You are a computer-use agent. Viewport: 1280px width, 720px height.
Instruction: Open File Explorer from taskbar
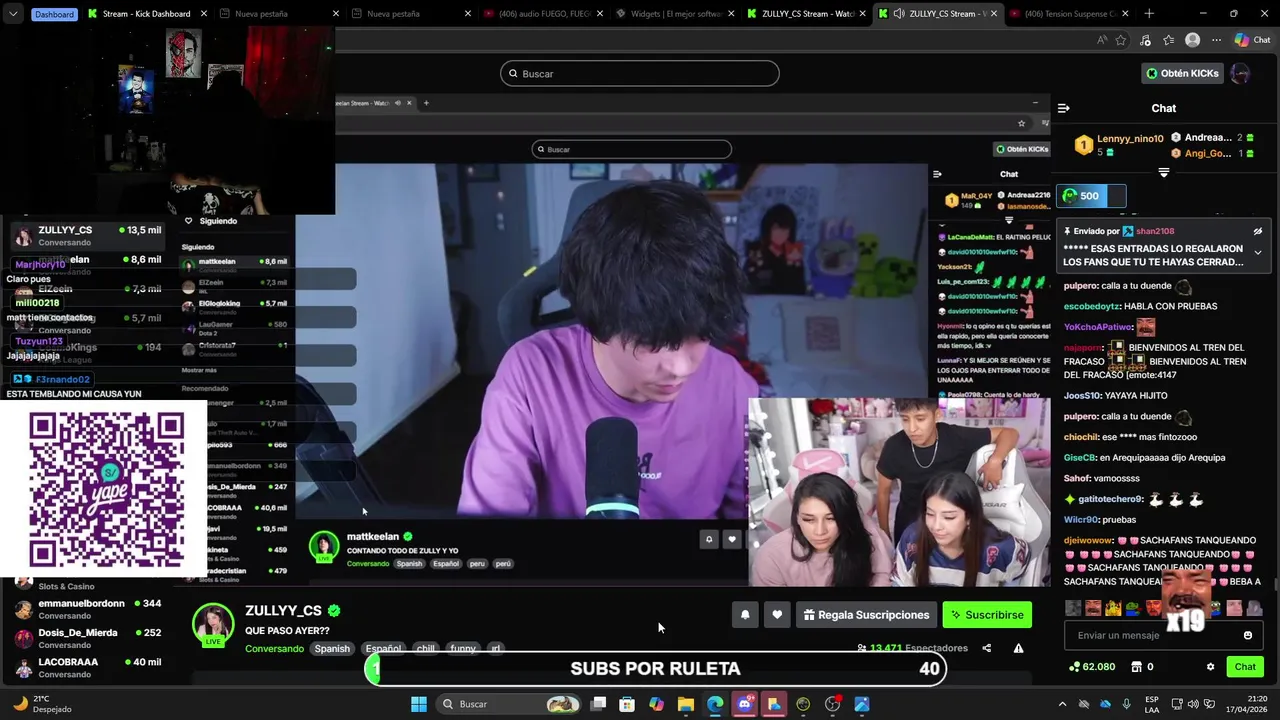click(686, 704)
